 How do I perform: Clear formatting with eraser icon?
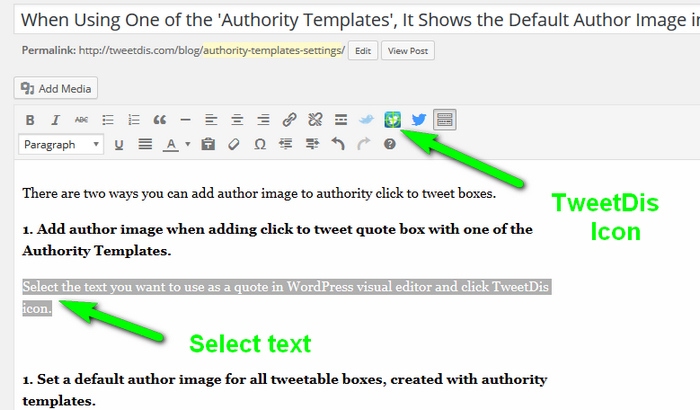(233, 145)
